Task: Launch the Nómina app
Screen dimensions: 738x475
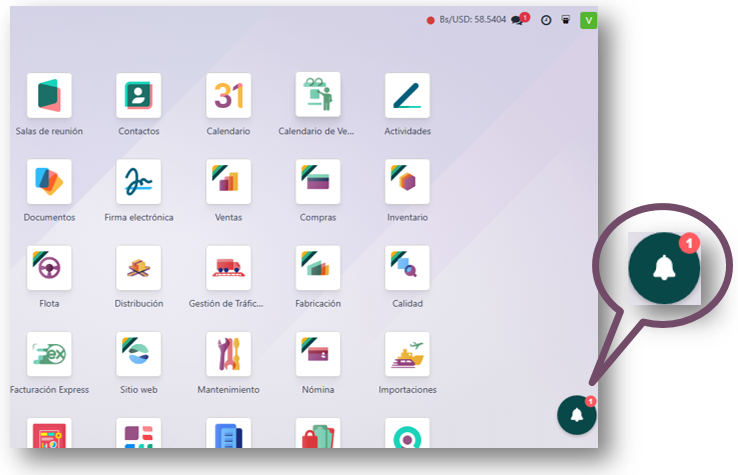Action: point(318,354)
